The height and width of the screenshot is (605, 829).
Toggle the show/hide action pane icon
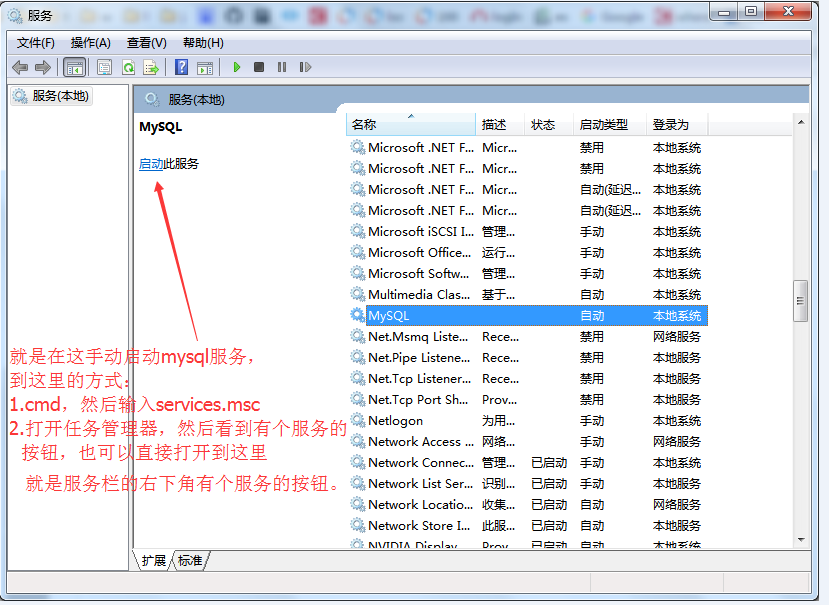[x=205, y=68]
